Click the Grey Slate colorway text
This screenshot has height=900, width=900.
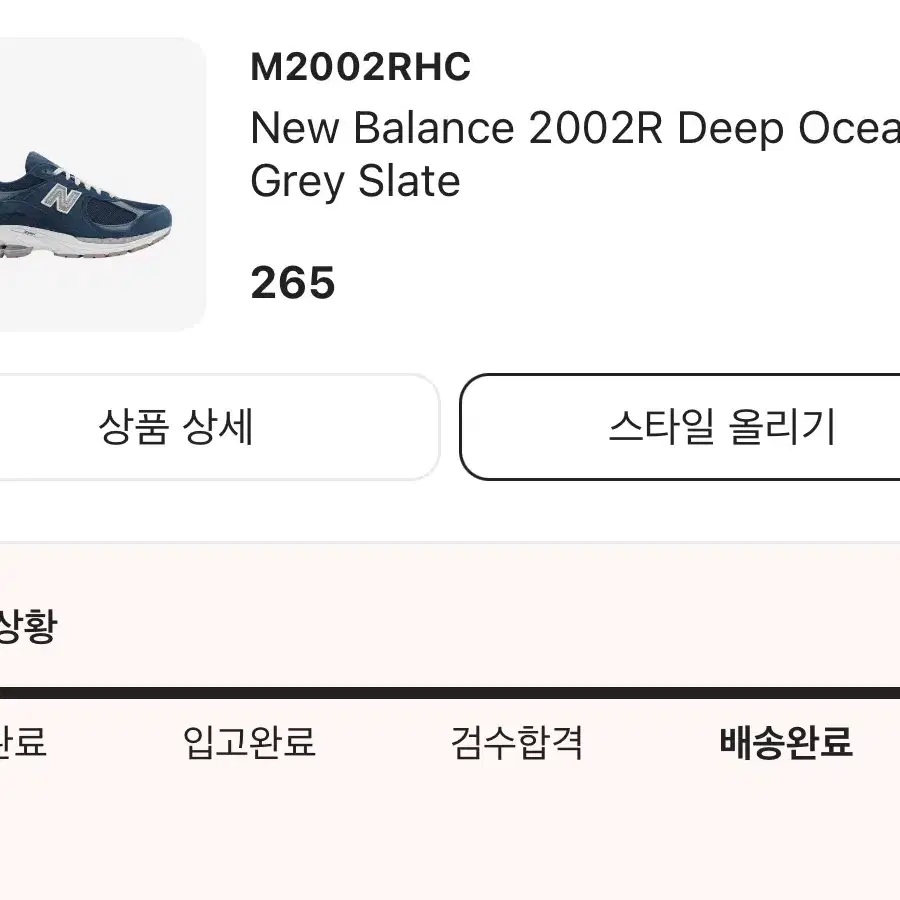(x=355, y=181)
